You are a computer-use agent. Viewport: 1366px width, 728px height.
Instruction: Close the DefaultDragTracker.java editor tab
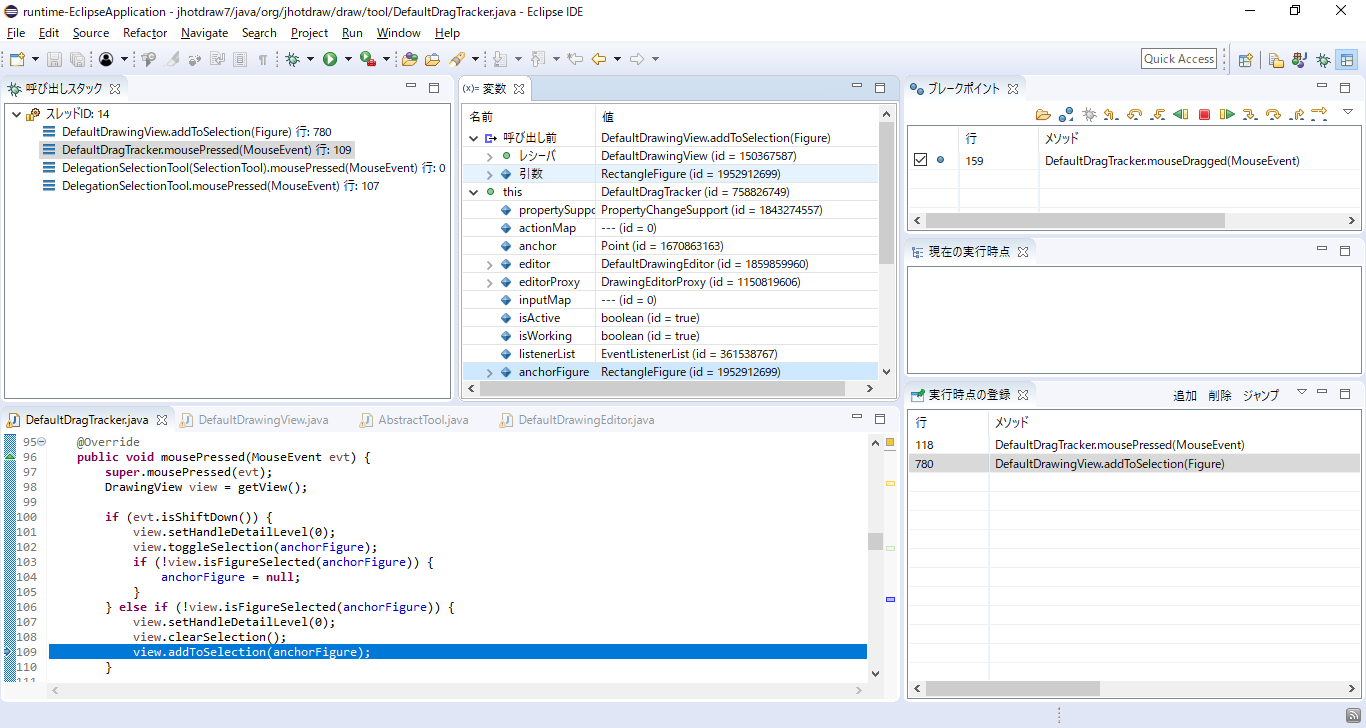[160, 420]
